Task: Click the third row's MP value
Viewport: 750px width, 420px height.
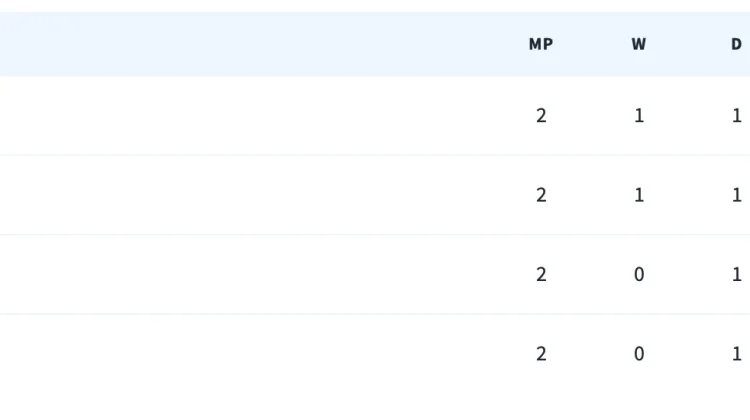Action: coord(541,274)
